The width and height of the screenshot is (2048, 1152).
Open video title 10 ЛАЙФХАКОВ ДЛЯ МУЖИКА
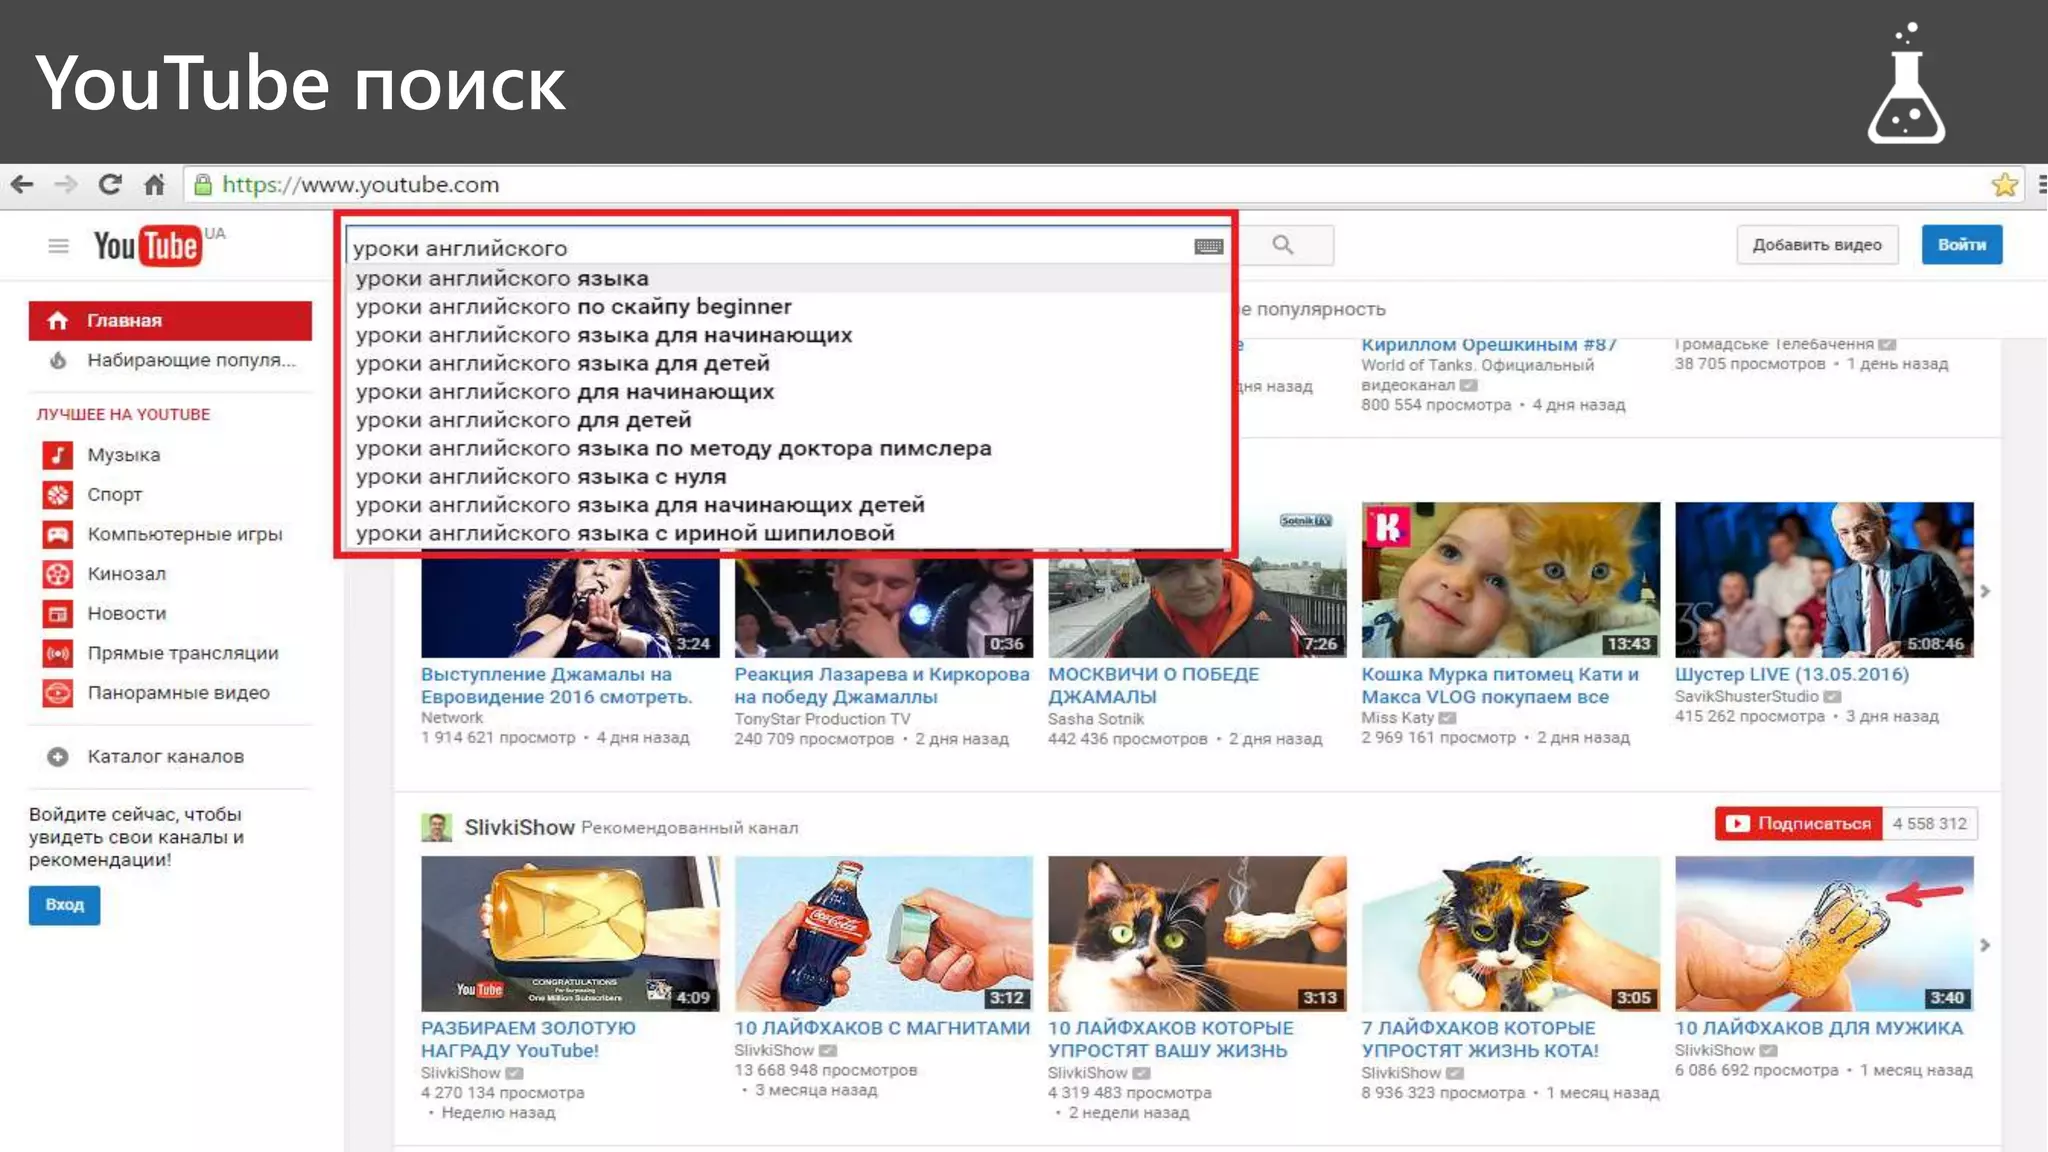pos(1819,1028)
